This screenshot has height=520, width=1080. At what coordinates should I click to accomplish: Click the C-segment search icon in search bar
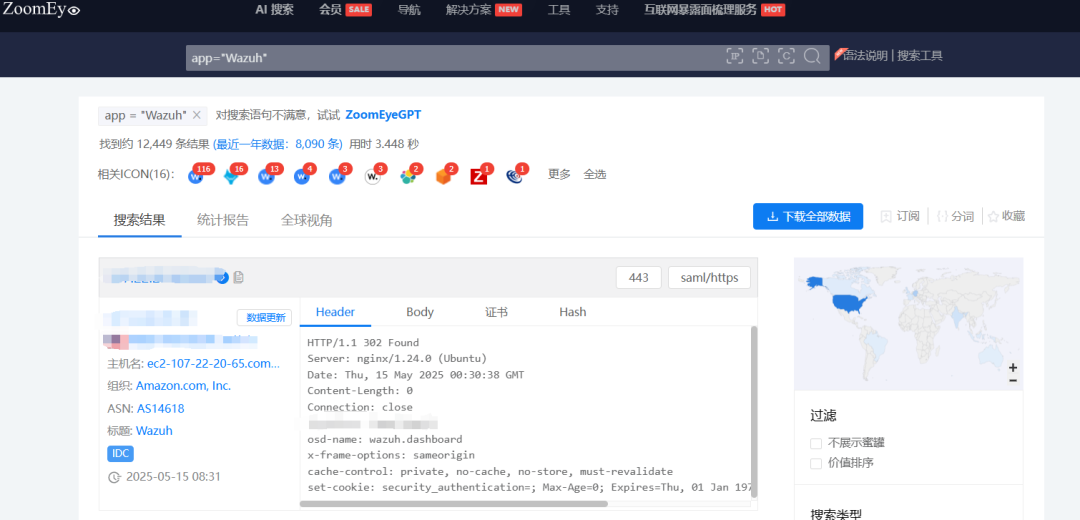click(786, 56)
